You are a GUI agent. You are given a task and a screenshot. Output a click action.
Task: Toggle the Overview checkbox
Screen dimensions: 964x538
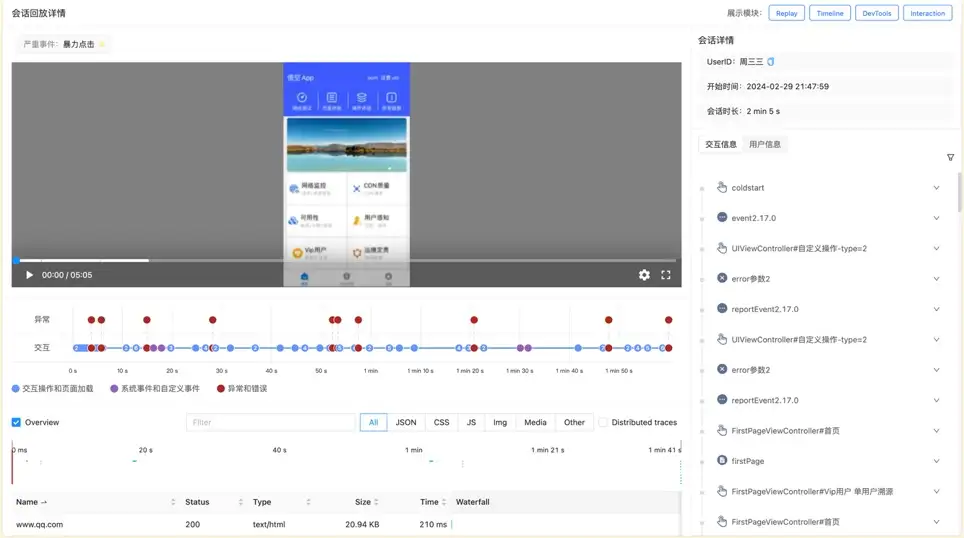16,422
